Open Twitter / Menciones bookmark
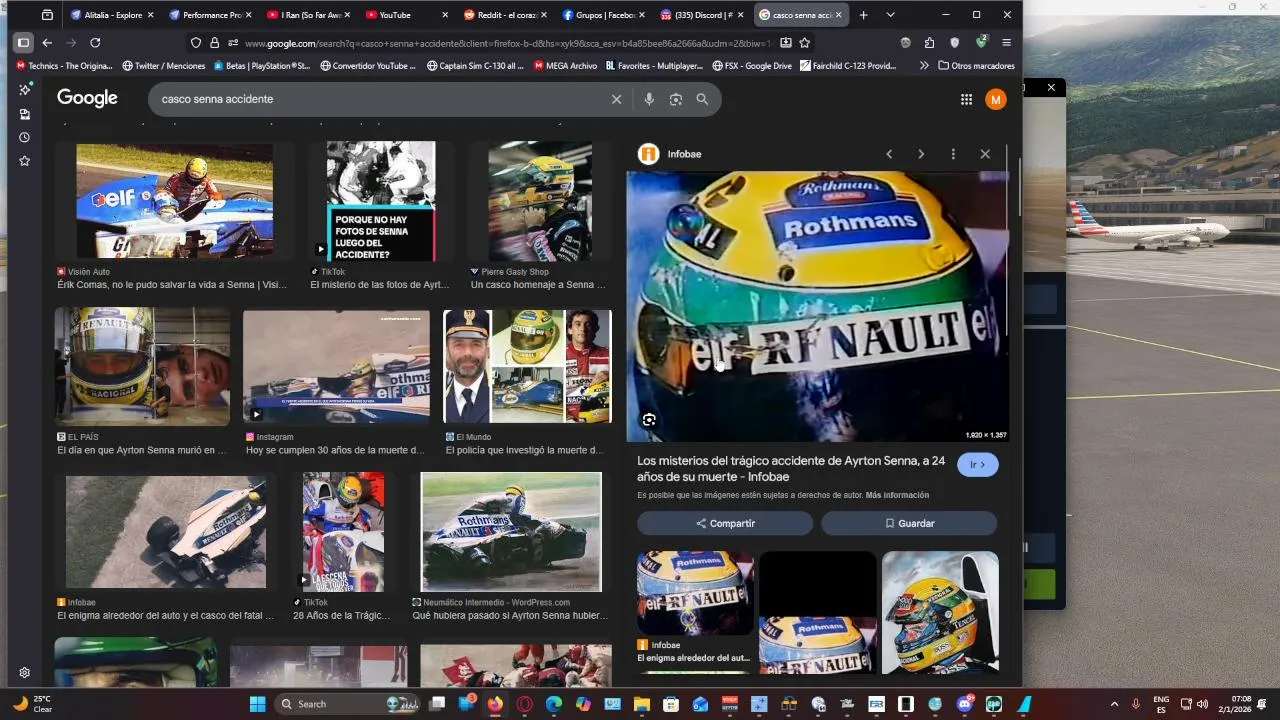Image resolution: width=1280 pixels, height=720 pixels. pos(163,66)
